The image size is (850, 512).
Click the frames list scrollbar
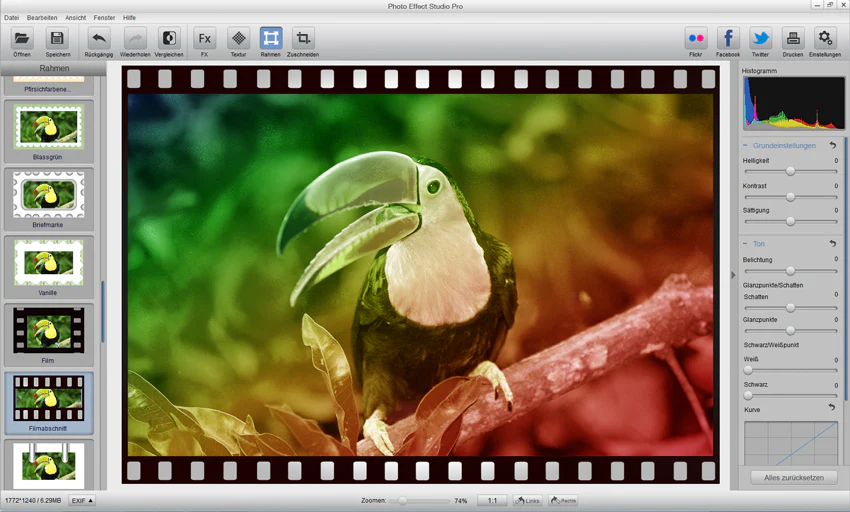point(102,311)
